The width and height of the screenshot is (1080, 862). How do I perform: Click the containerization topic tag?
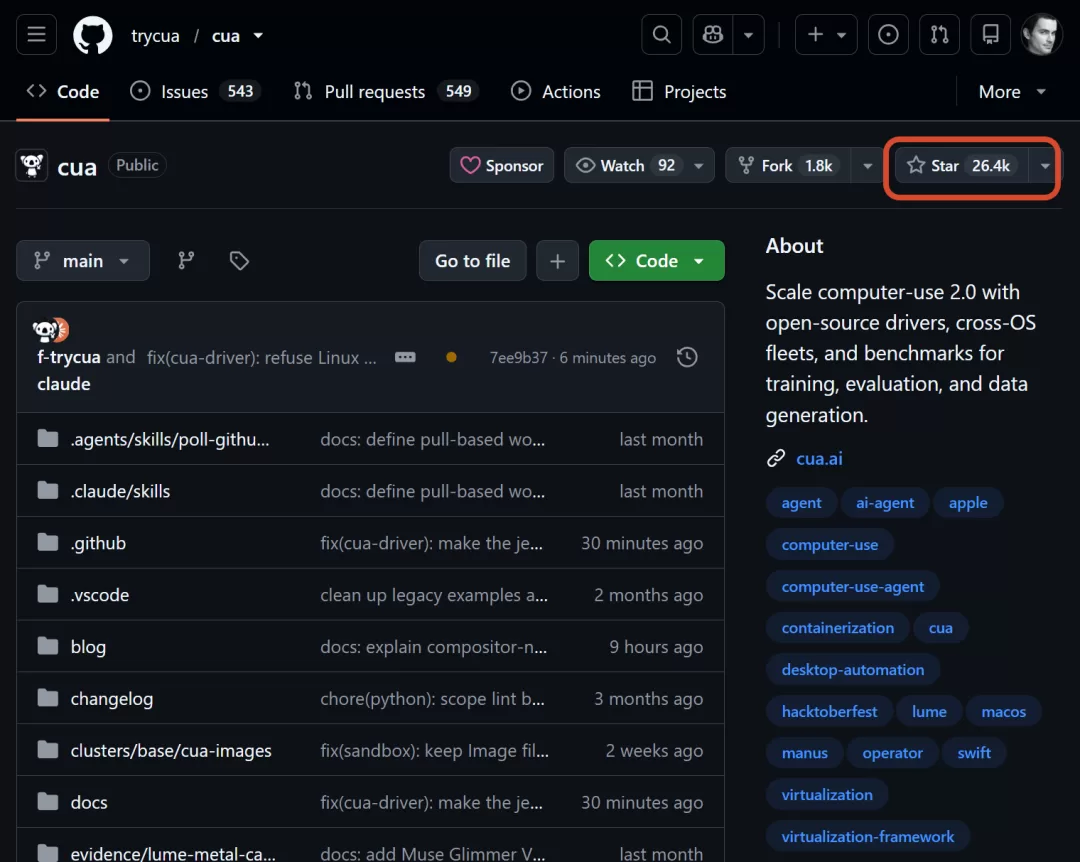[838, 628]
